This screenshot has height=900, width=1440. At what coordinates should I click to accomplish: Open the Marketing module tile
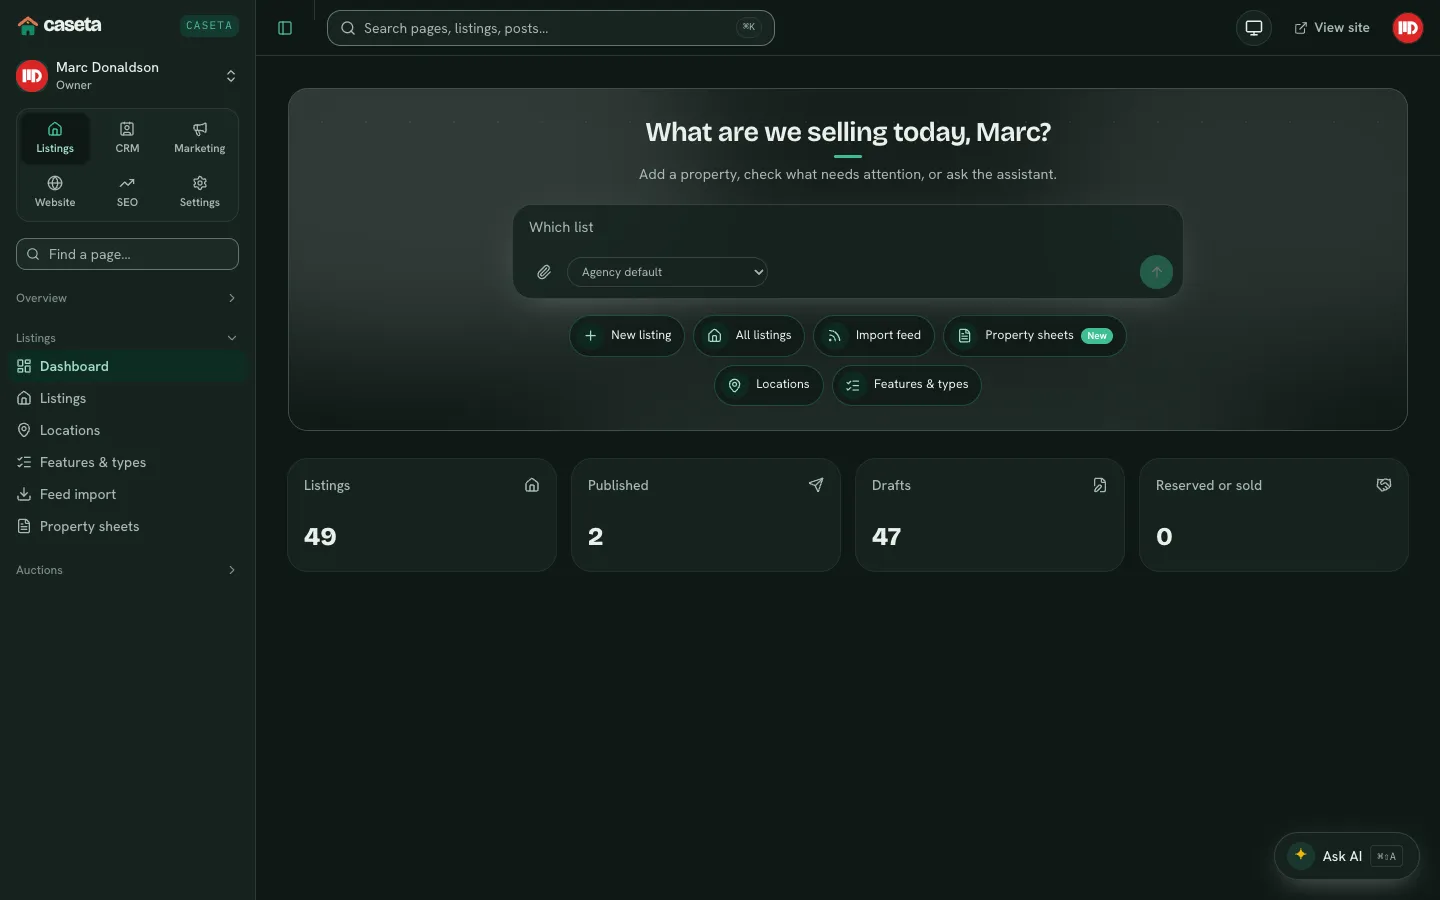[200, 138]
